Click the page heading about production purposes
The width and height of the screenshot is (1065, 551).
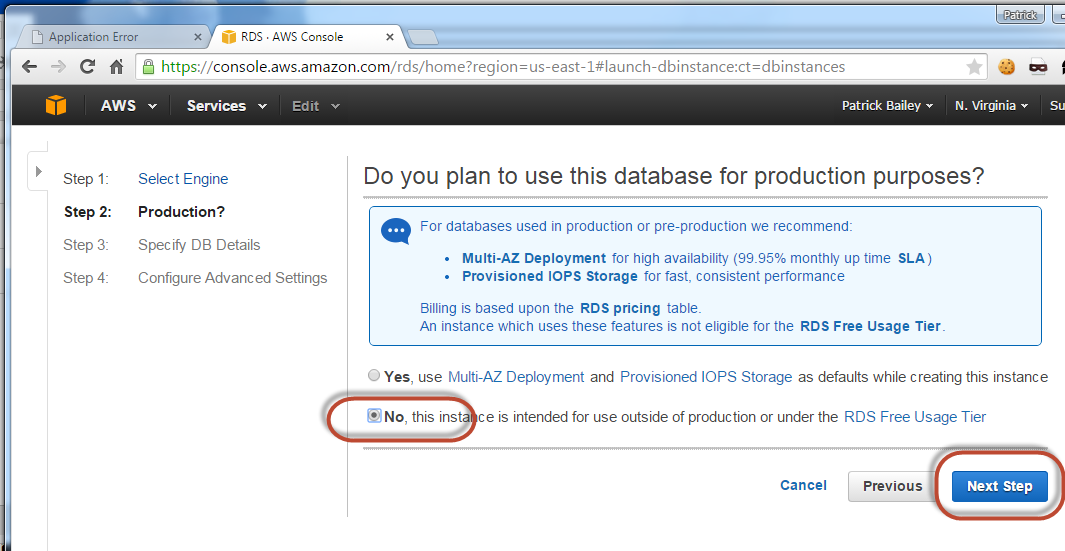pos(674,176)
